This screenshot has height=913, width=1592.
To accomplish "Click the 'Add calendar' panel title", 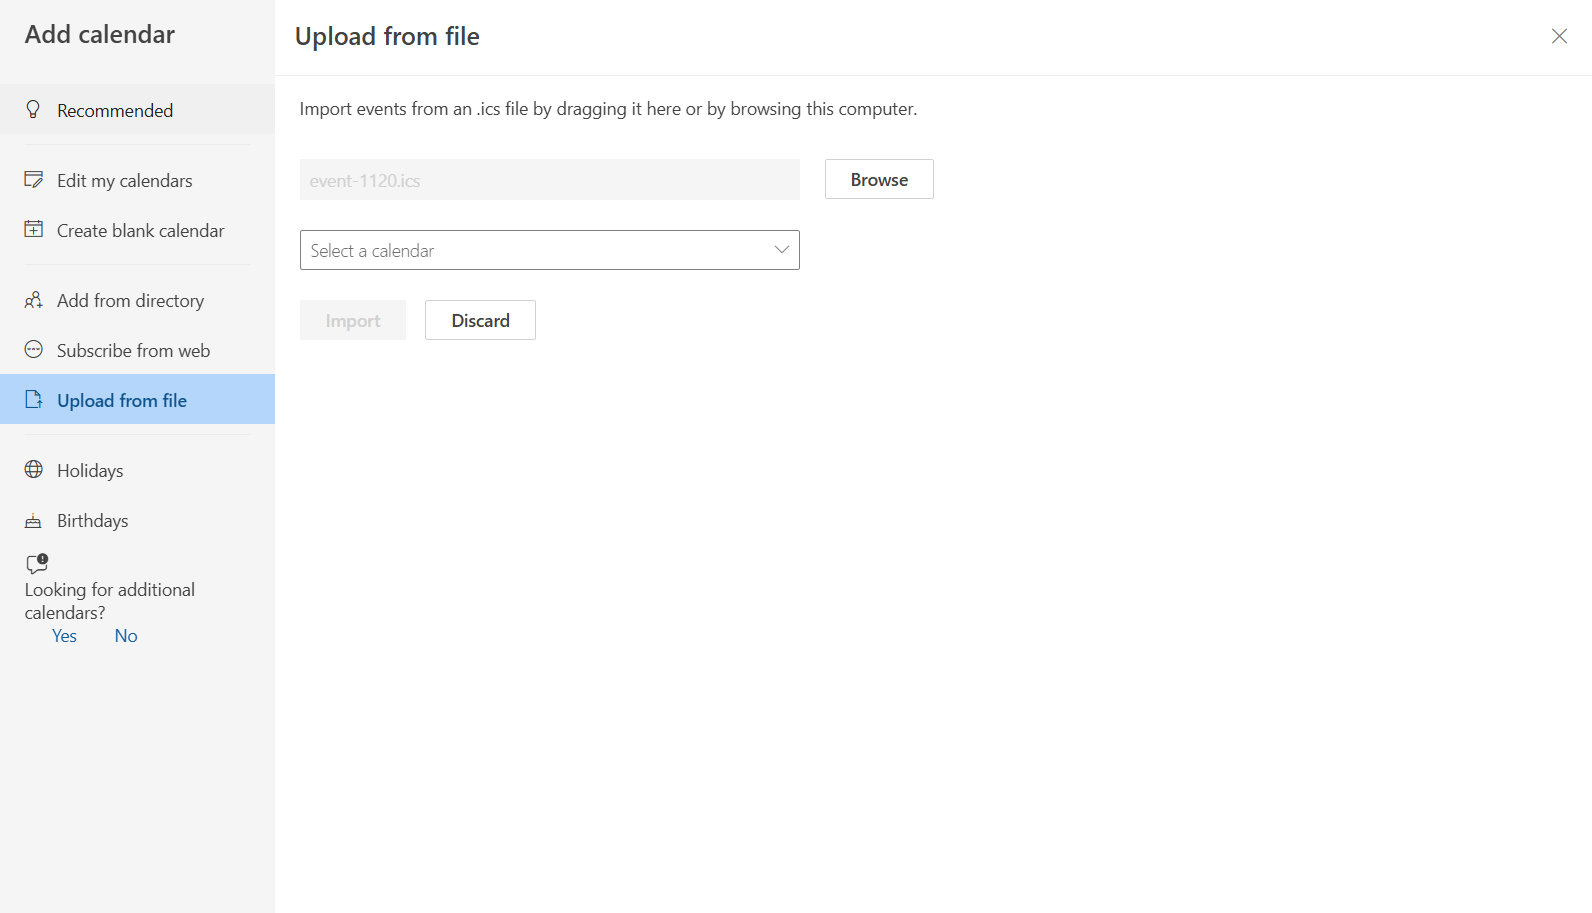I will pos(100,34).
